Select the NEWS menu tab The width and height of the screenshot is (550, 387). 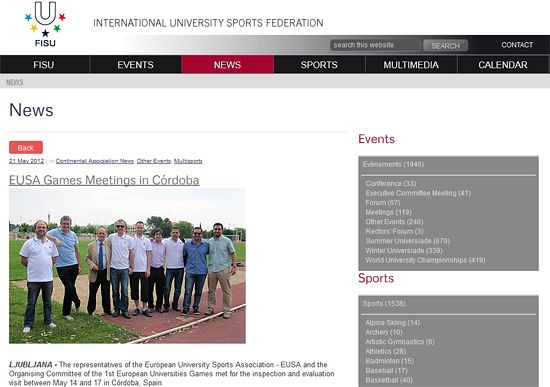228,65
